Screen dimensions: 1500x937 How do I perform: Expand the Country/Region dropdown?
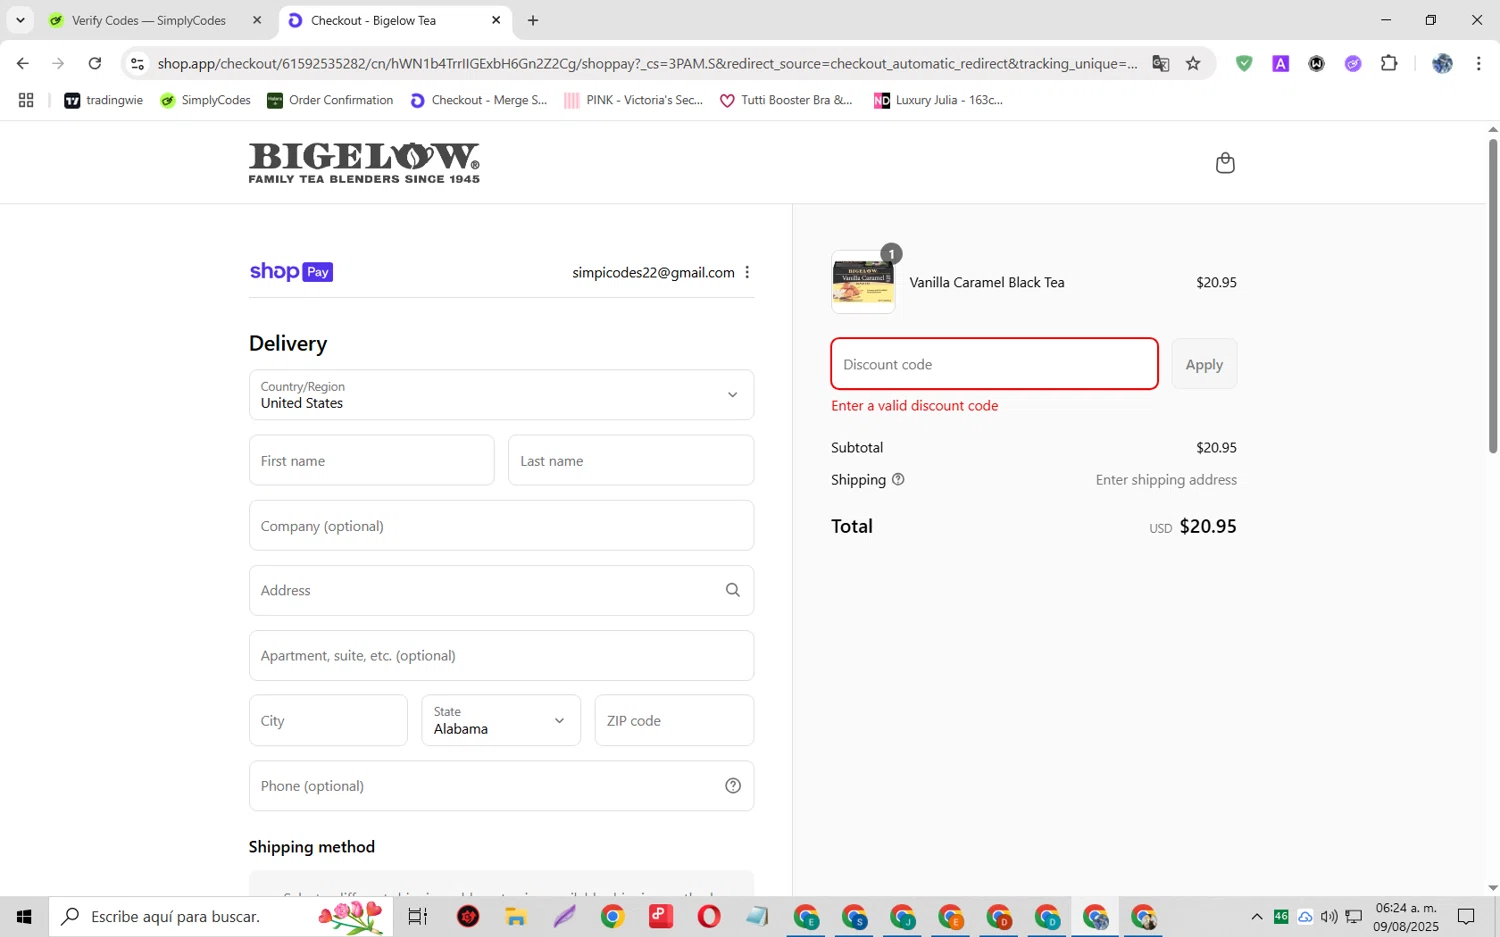point(501,395)
